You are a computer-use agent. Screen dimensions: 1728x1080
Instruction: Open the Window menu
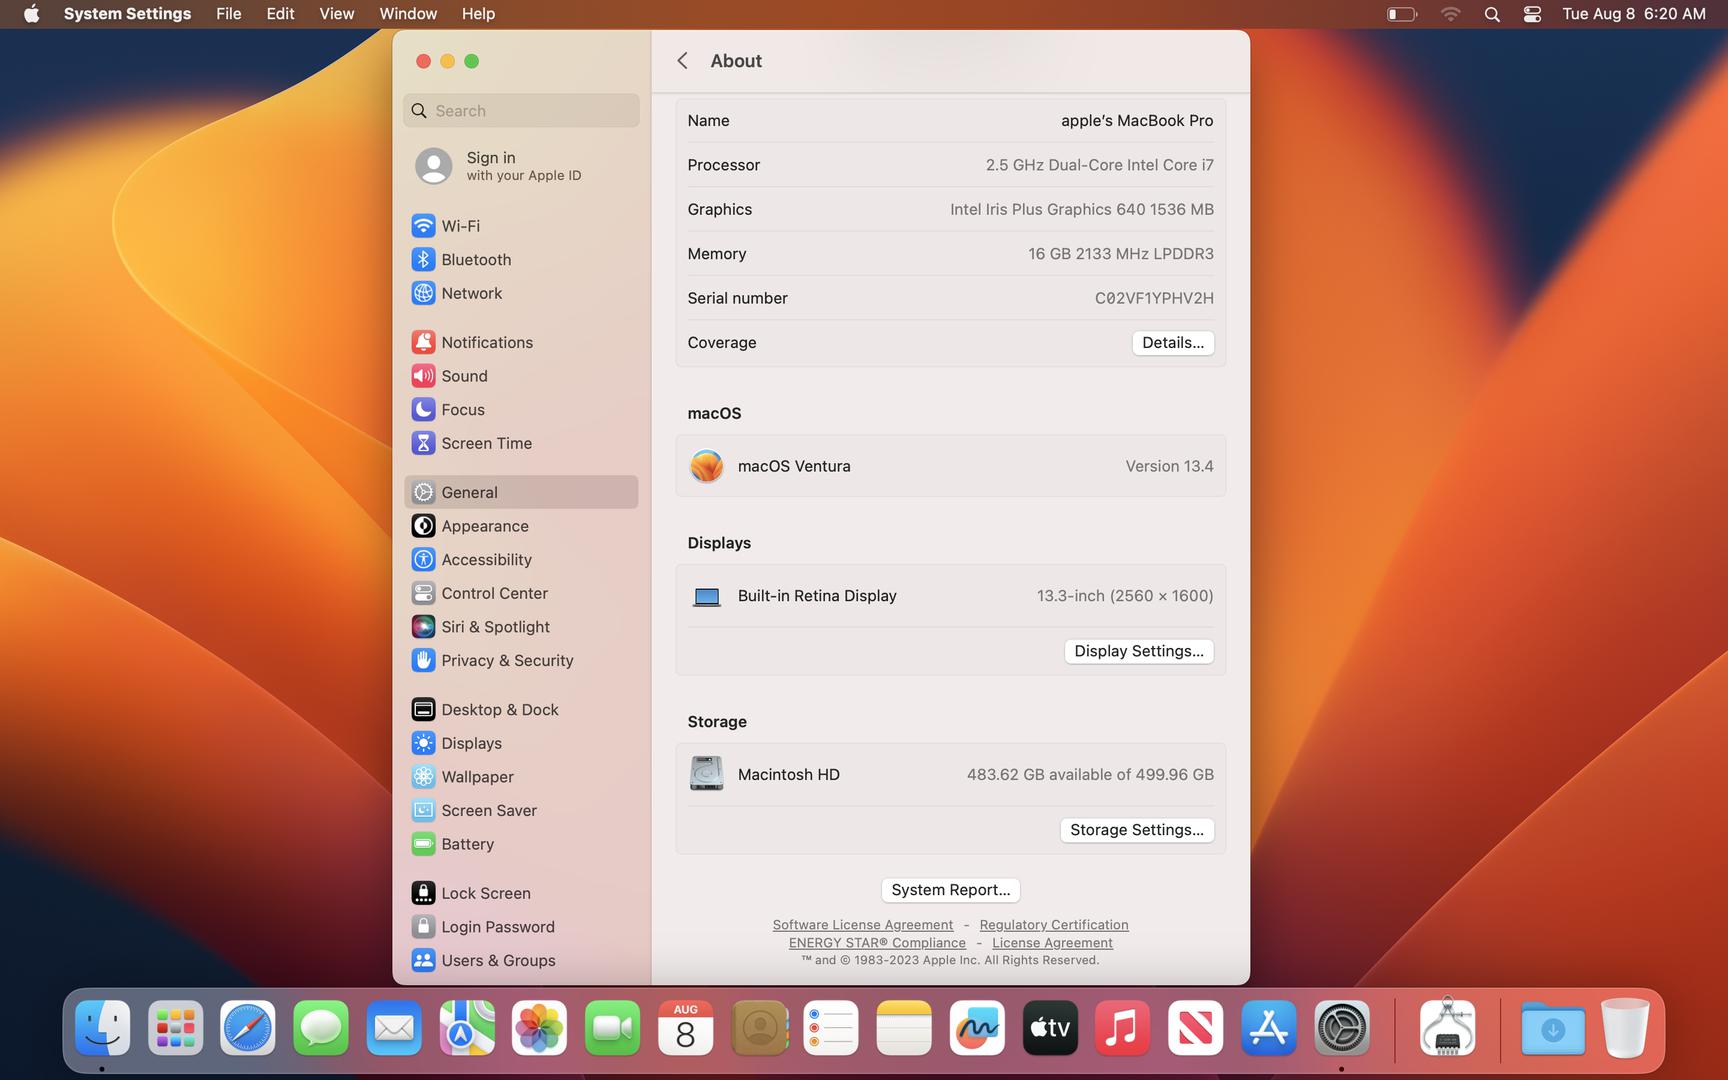(x=408, y=14)
